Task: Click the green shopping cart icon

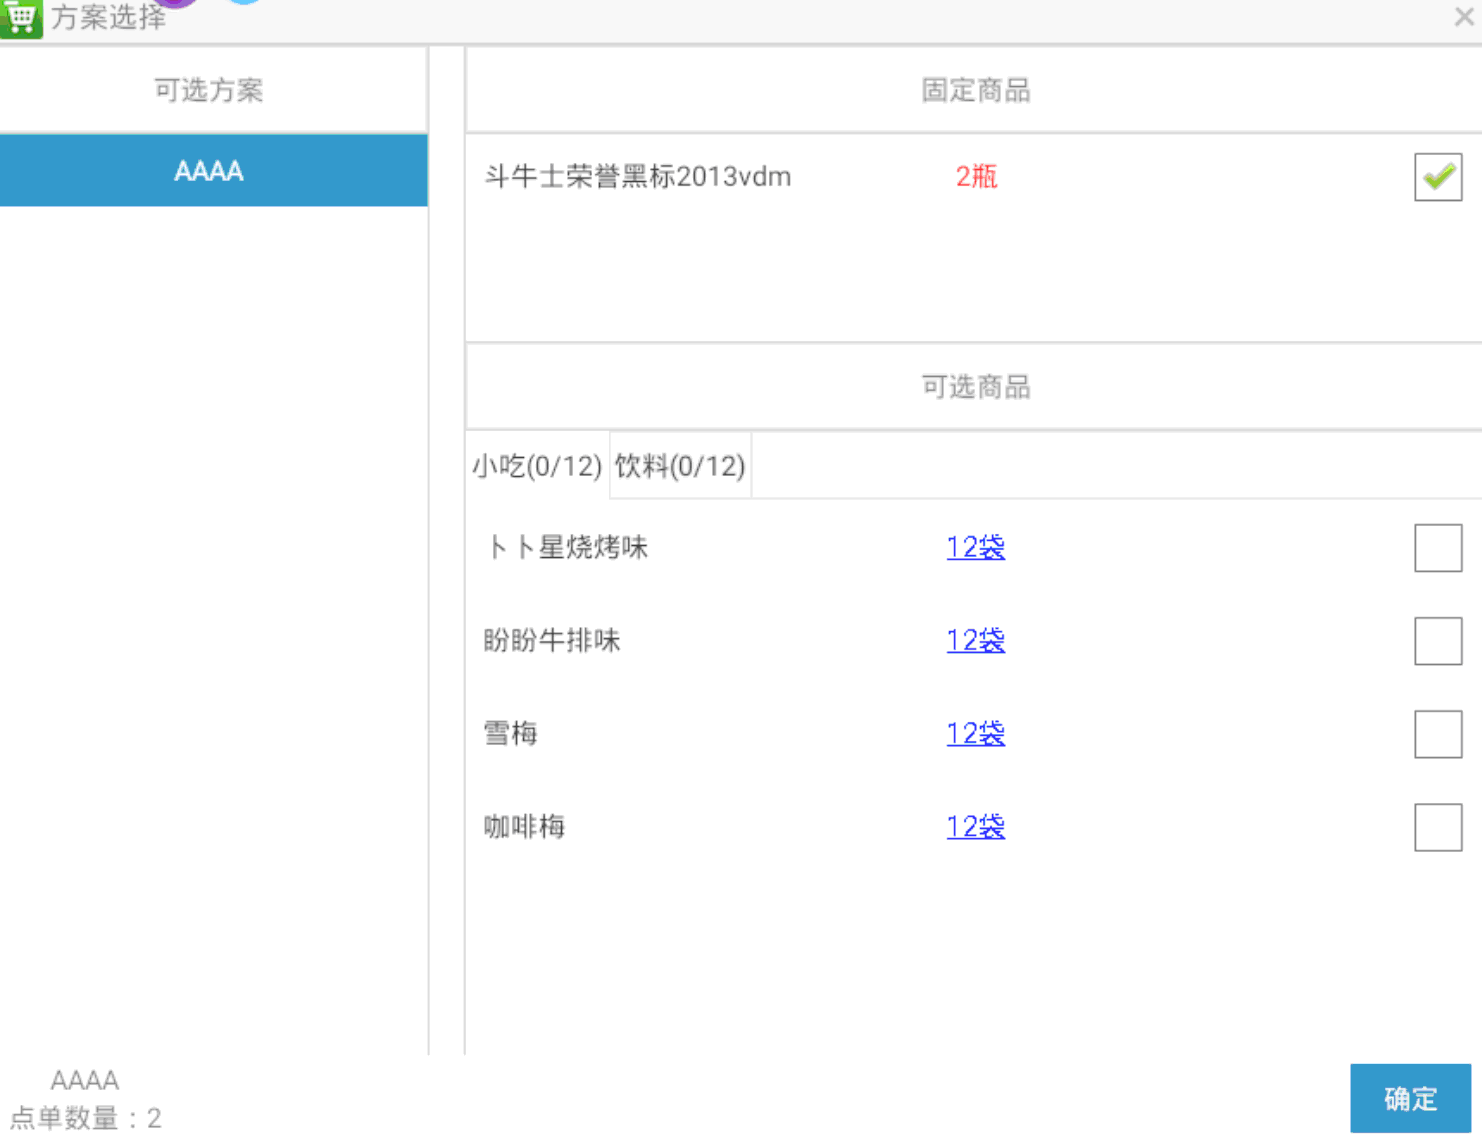Action: [20, 18]
